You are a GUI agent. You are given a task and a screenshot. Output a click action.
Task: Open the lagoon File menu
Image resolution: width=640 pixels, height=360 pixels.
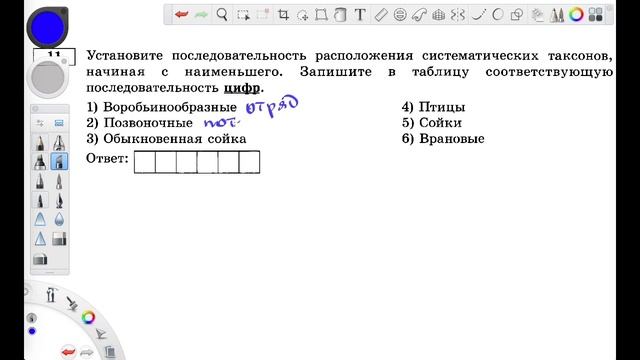[x=110, y=352]
